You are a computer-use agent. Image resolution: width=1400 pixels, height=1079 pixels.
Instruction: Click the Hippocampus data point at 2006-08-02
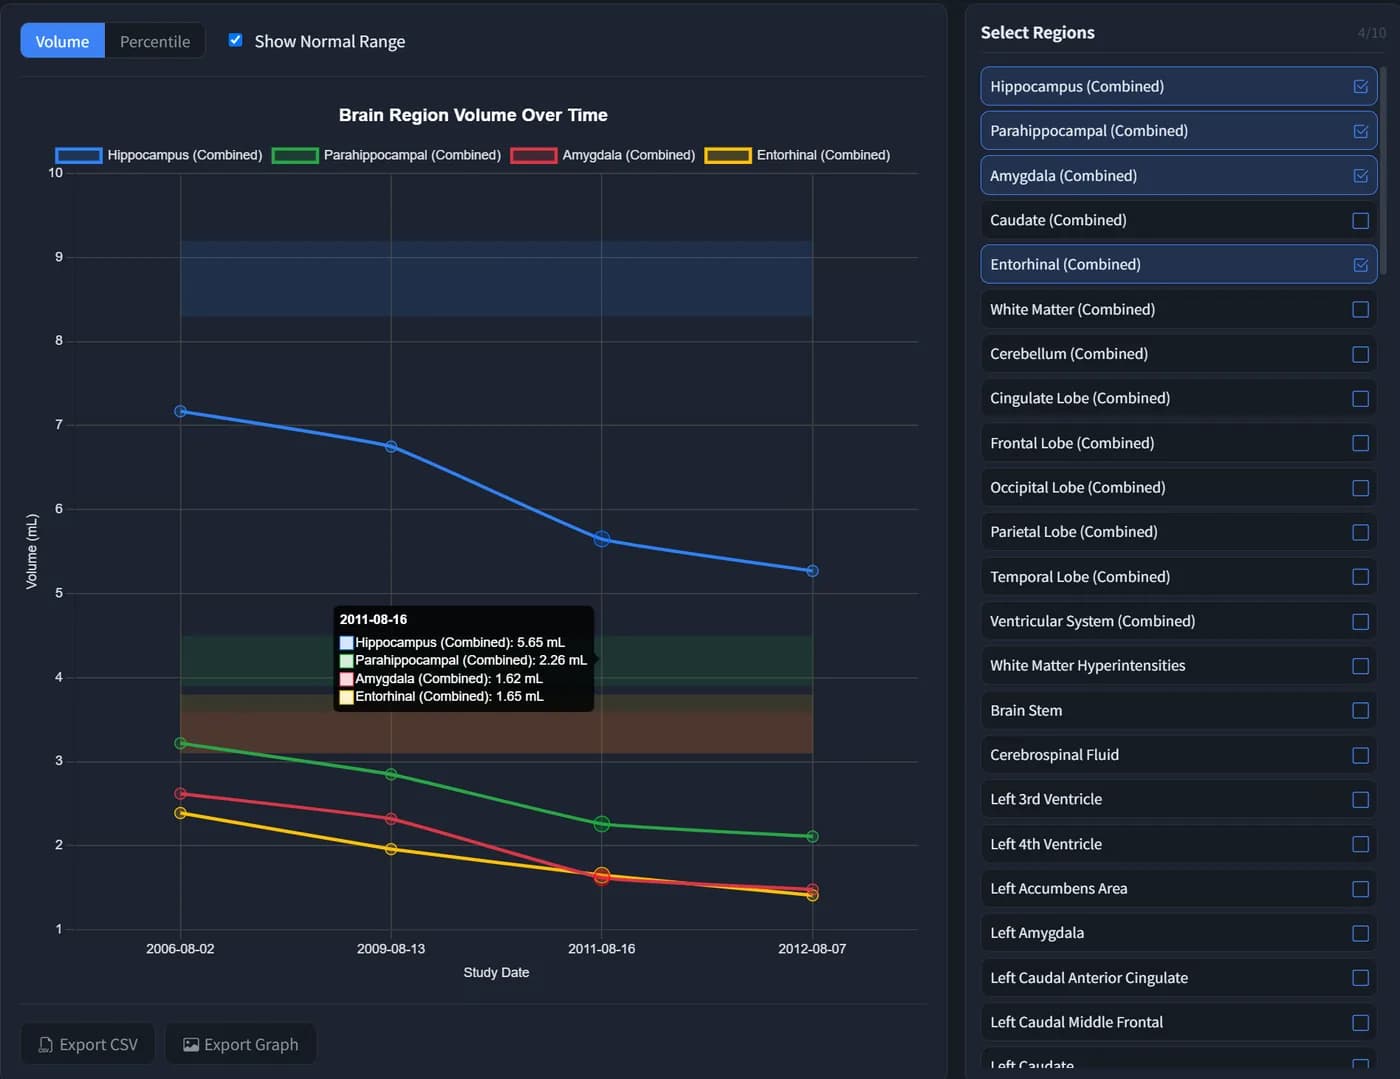coord(181,411)
